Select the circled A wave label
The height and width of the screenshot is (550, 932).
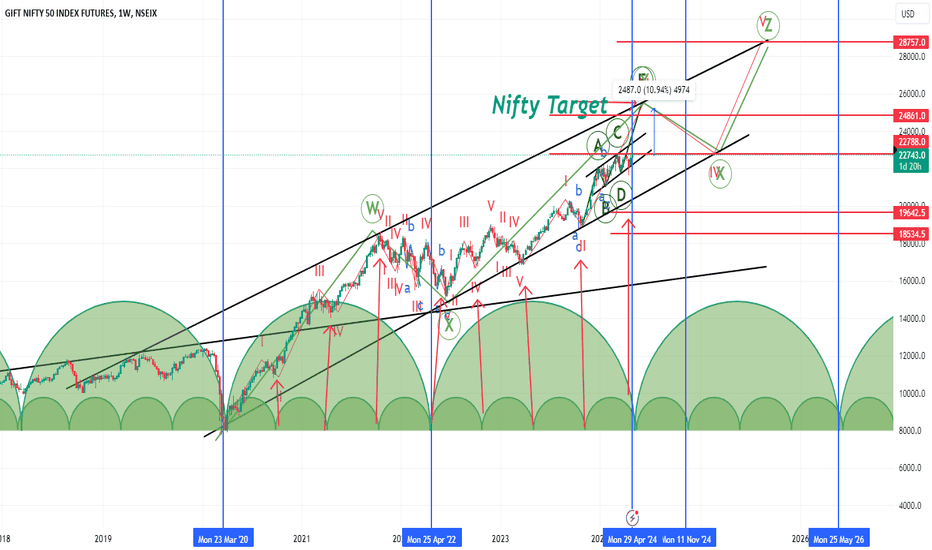597,144
